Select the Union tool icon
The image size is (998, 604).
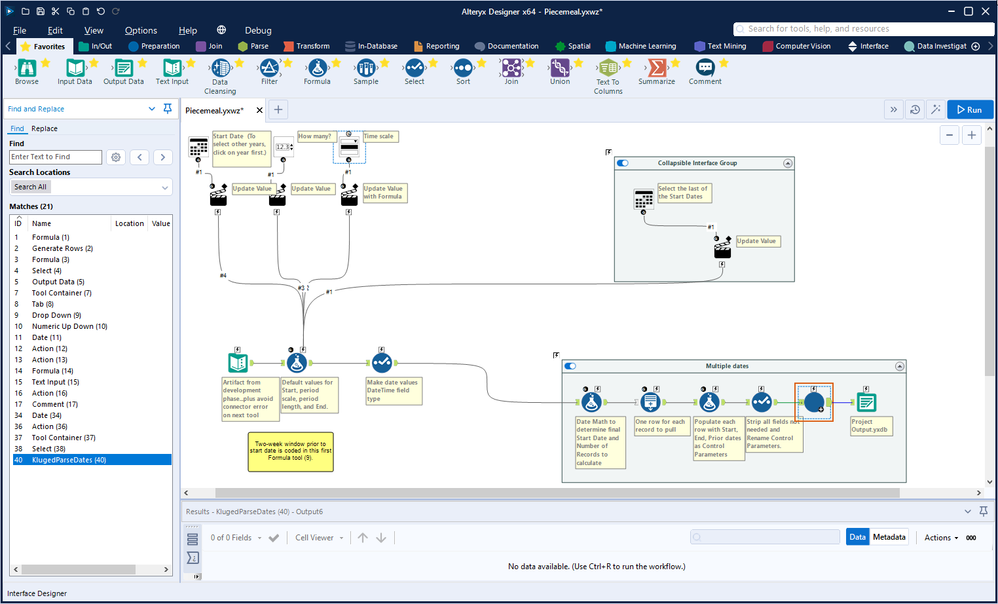pos(560,69)
